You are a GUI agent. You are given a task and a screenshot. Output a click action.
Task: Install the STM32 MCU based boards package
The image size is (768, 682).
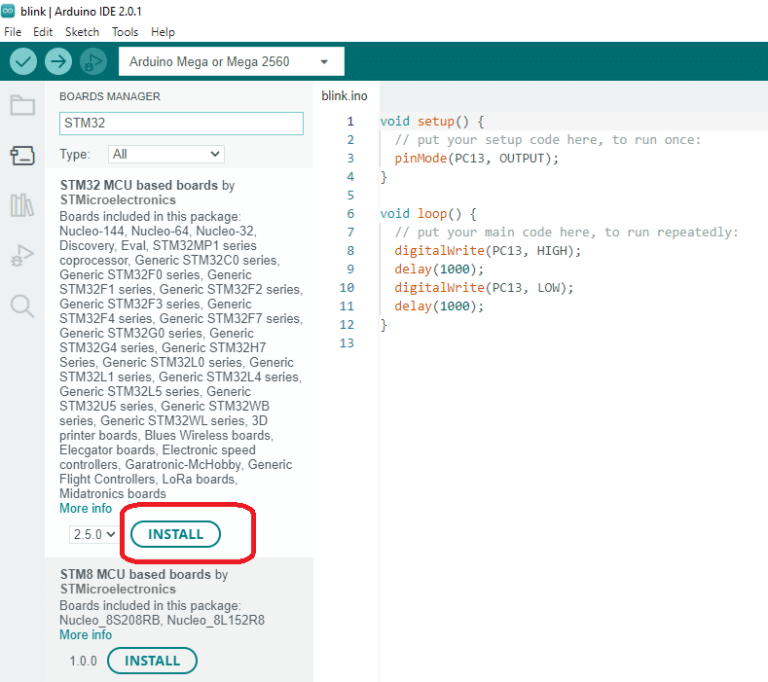pos(175,534)
